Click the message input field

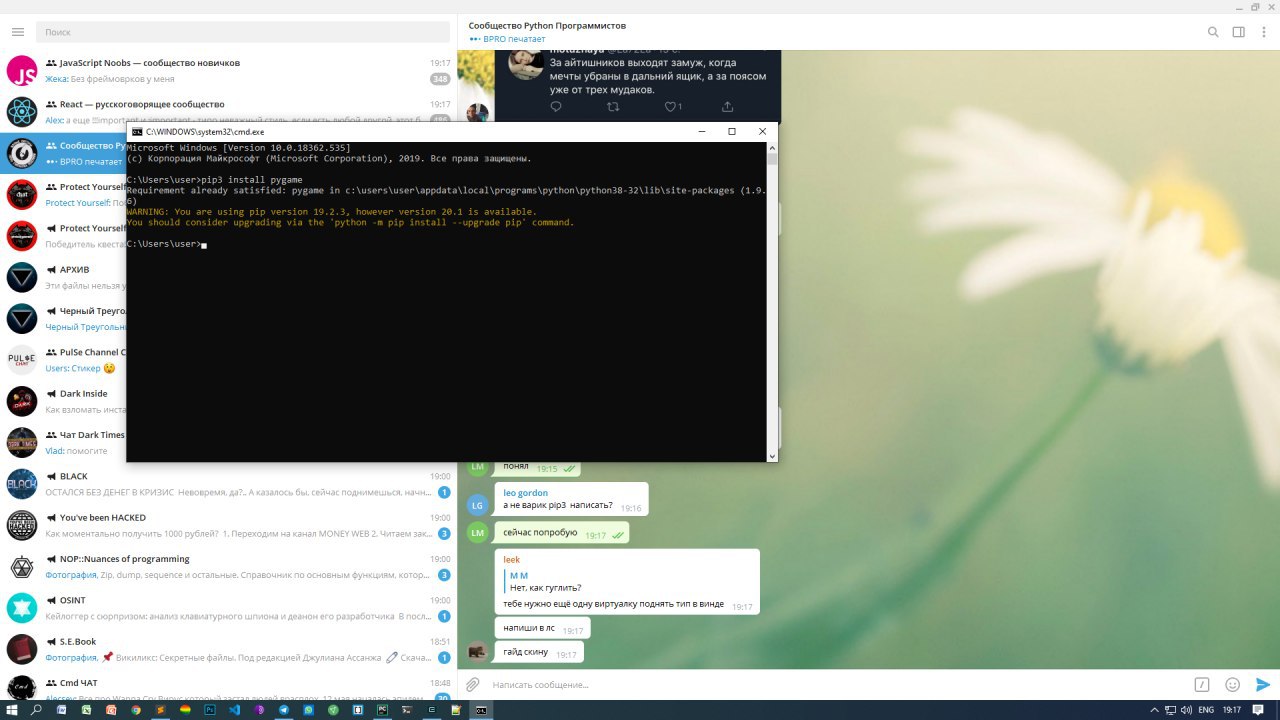pos(838,685)
